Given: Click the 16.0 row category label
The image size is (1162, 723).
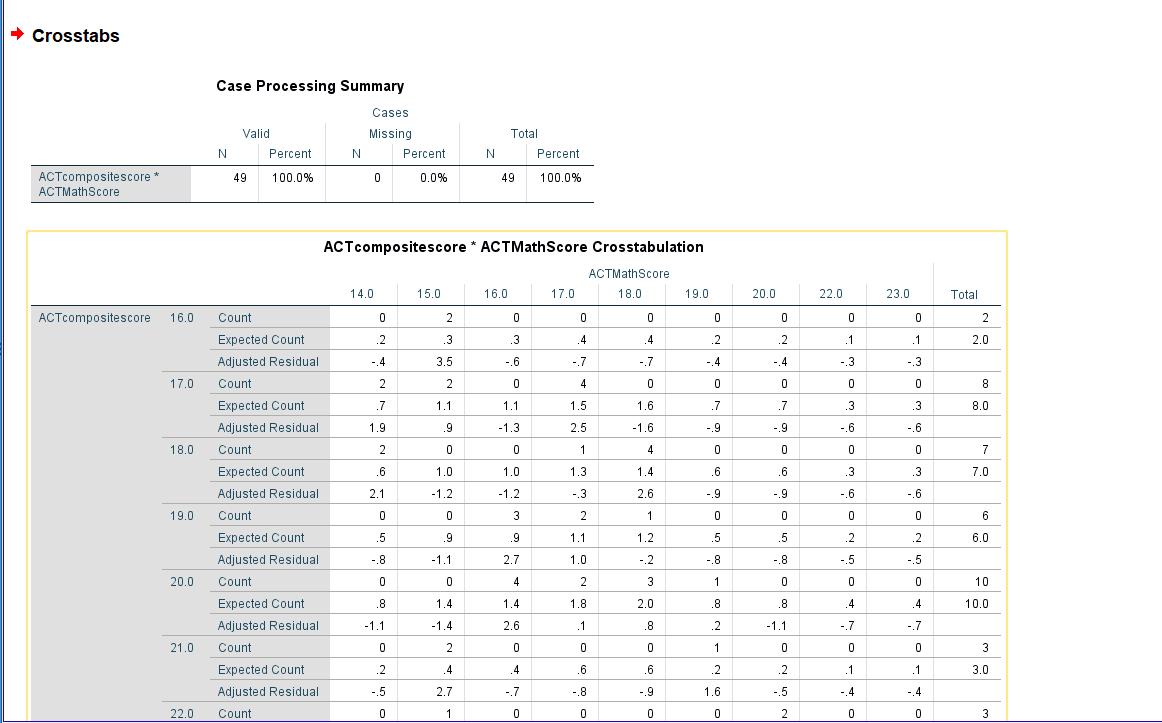Looking at the screenshot, I should click(182, 318).
